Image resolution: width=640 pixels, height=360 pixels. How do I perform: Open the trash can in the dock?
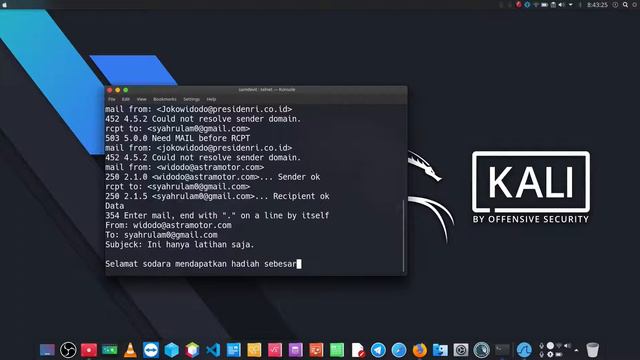click(x=592, y=350)
